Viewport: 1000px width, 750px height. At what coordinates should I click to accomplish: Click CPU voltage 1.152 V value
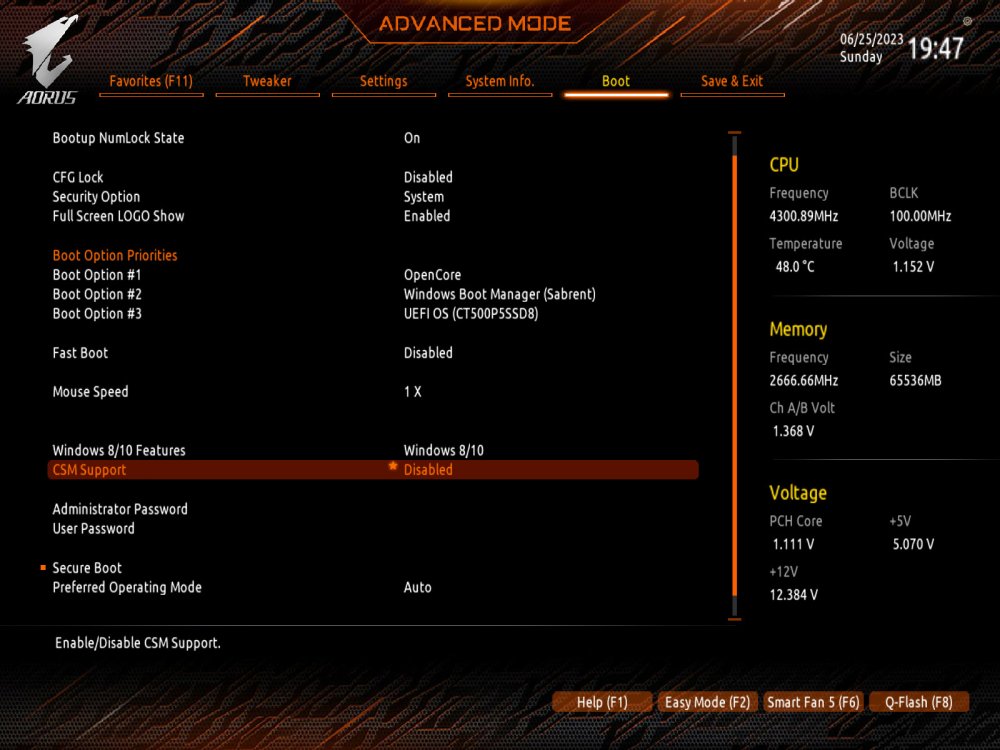913,267
